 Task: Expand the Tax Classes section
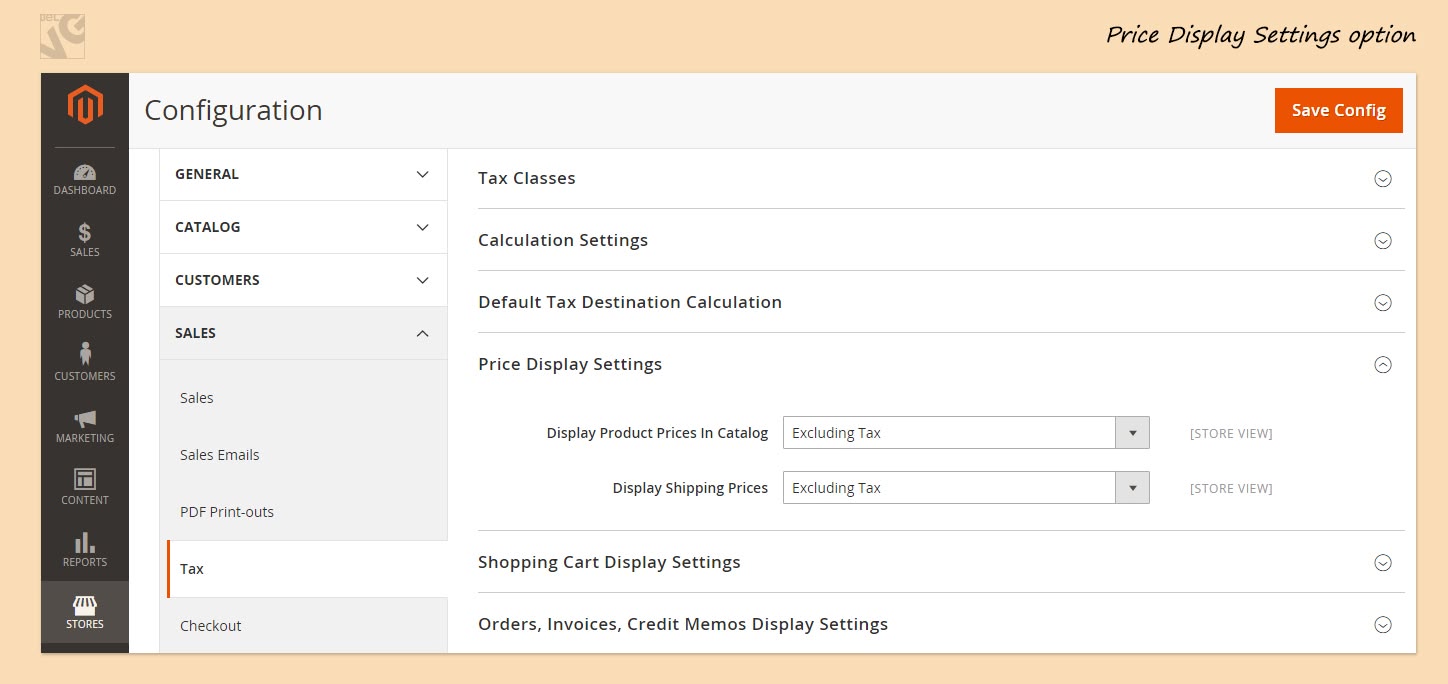[1382, 179]
